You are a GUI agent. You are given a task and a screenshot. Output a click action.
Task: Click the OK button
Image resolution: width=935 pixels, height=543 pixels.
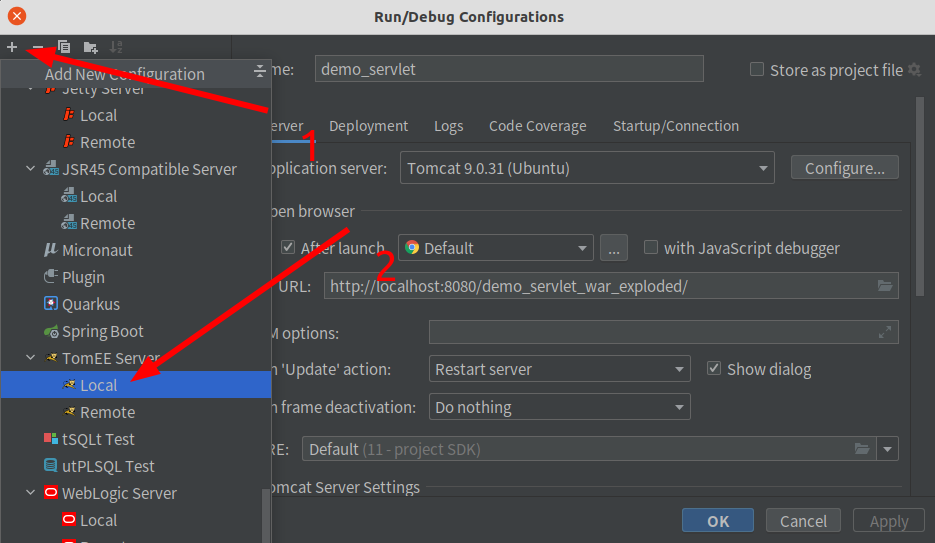pyautogui.click(x=718, y=520)
